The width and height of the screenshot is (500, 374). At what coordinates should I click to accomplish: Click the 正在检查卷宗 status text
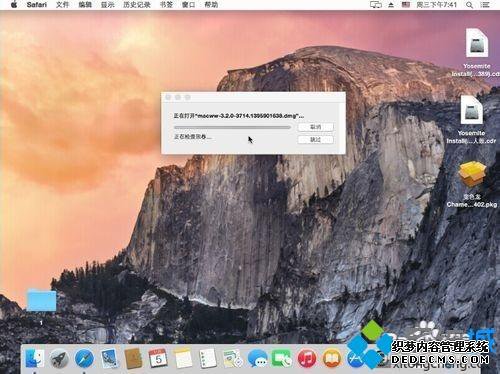tap(193, 137)
